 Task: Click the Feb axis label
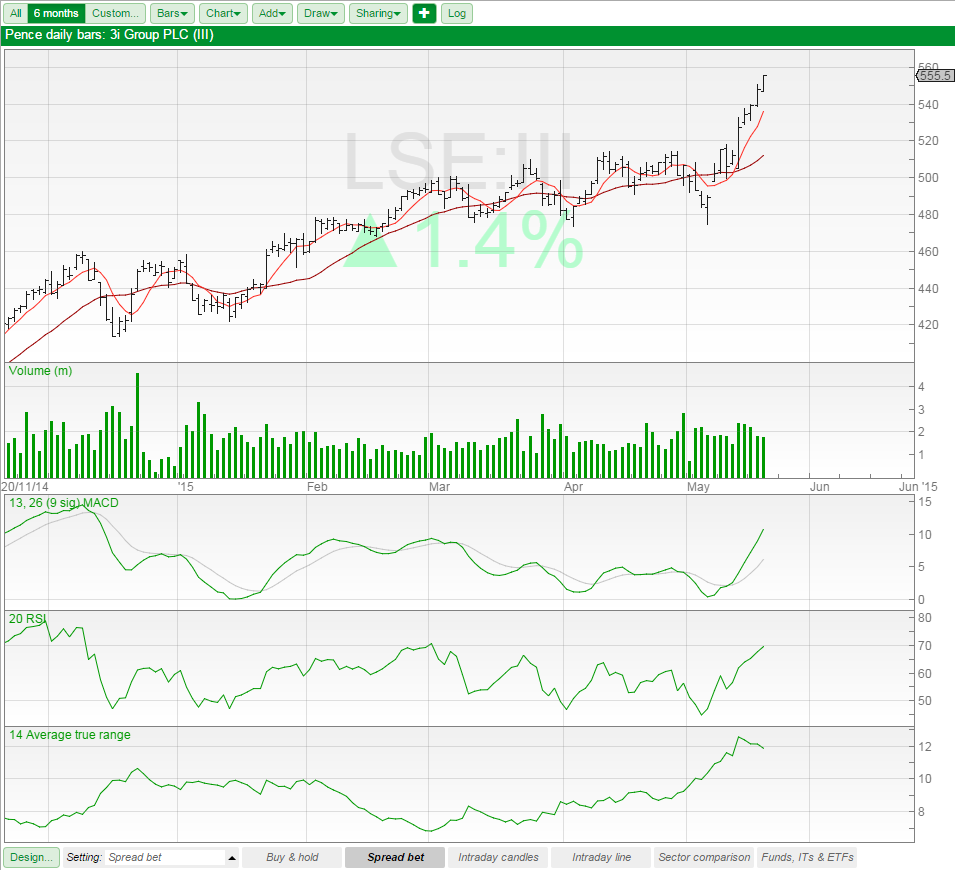317,487
